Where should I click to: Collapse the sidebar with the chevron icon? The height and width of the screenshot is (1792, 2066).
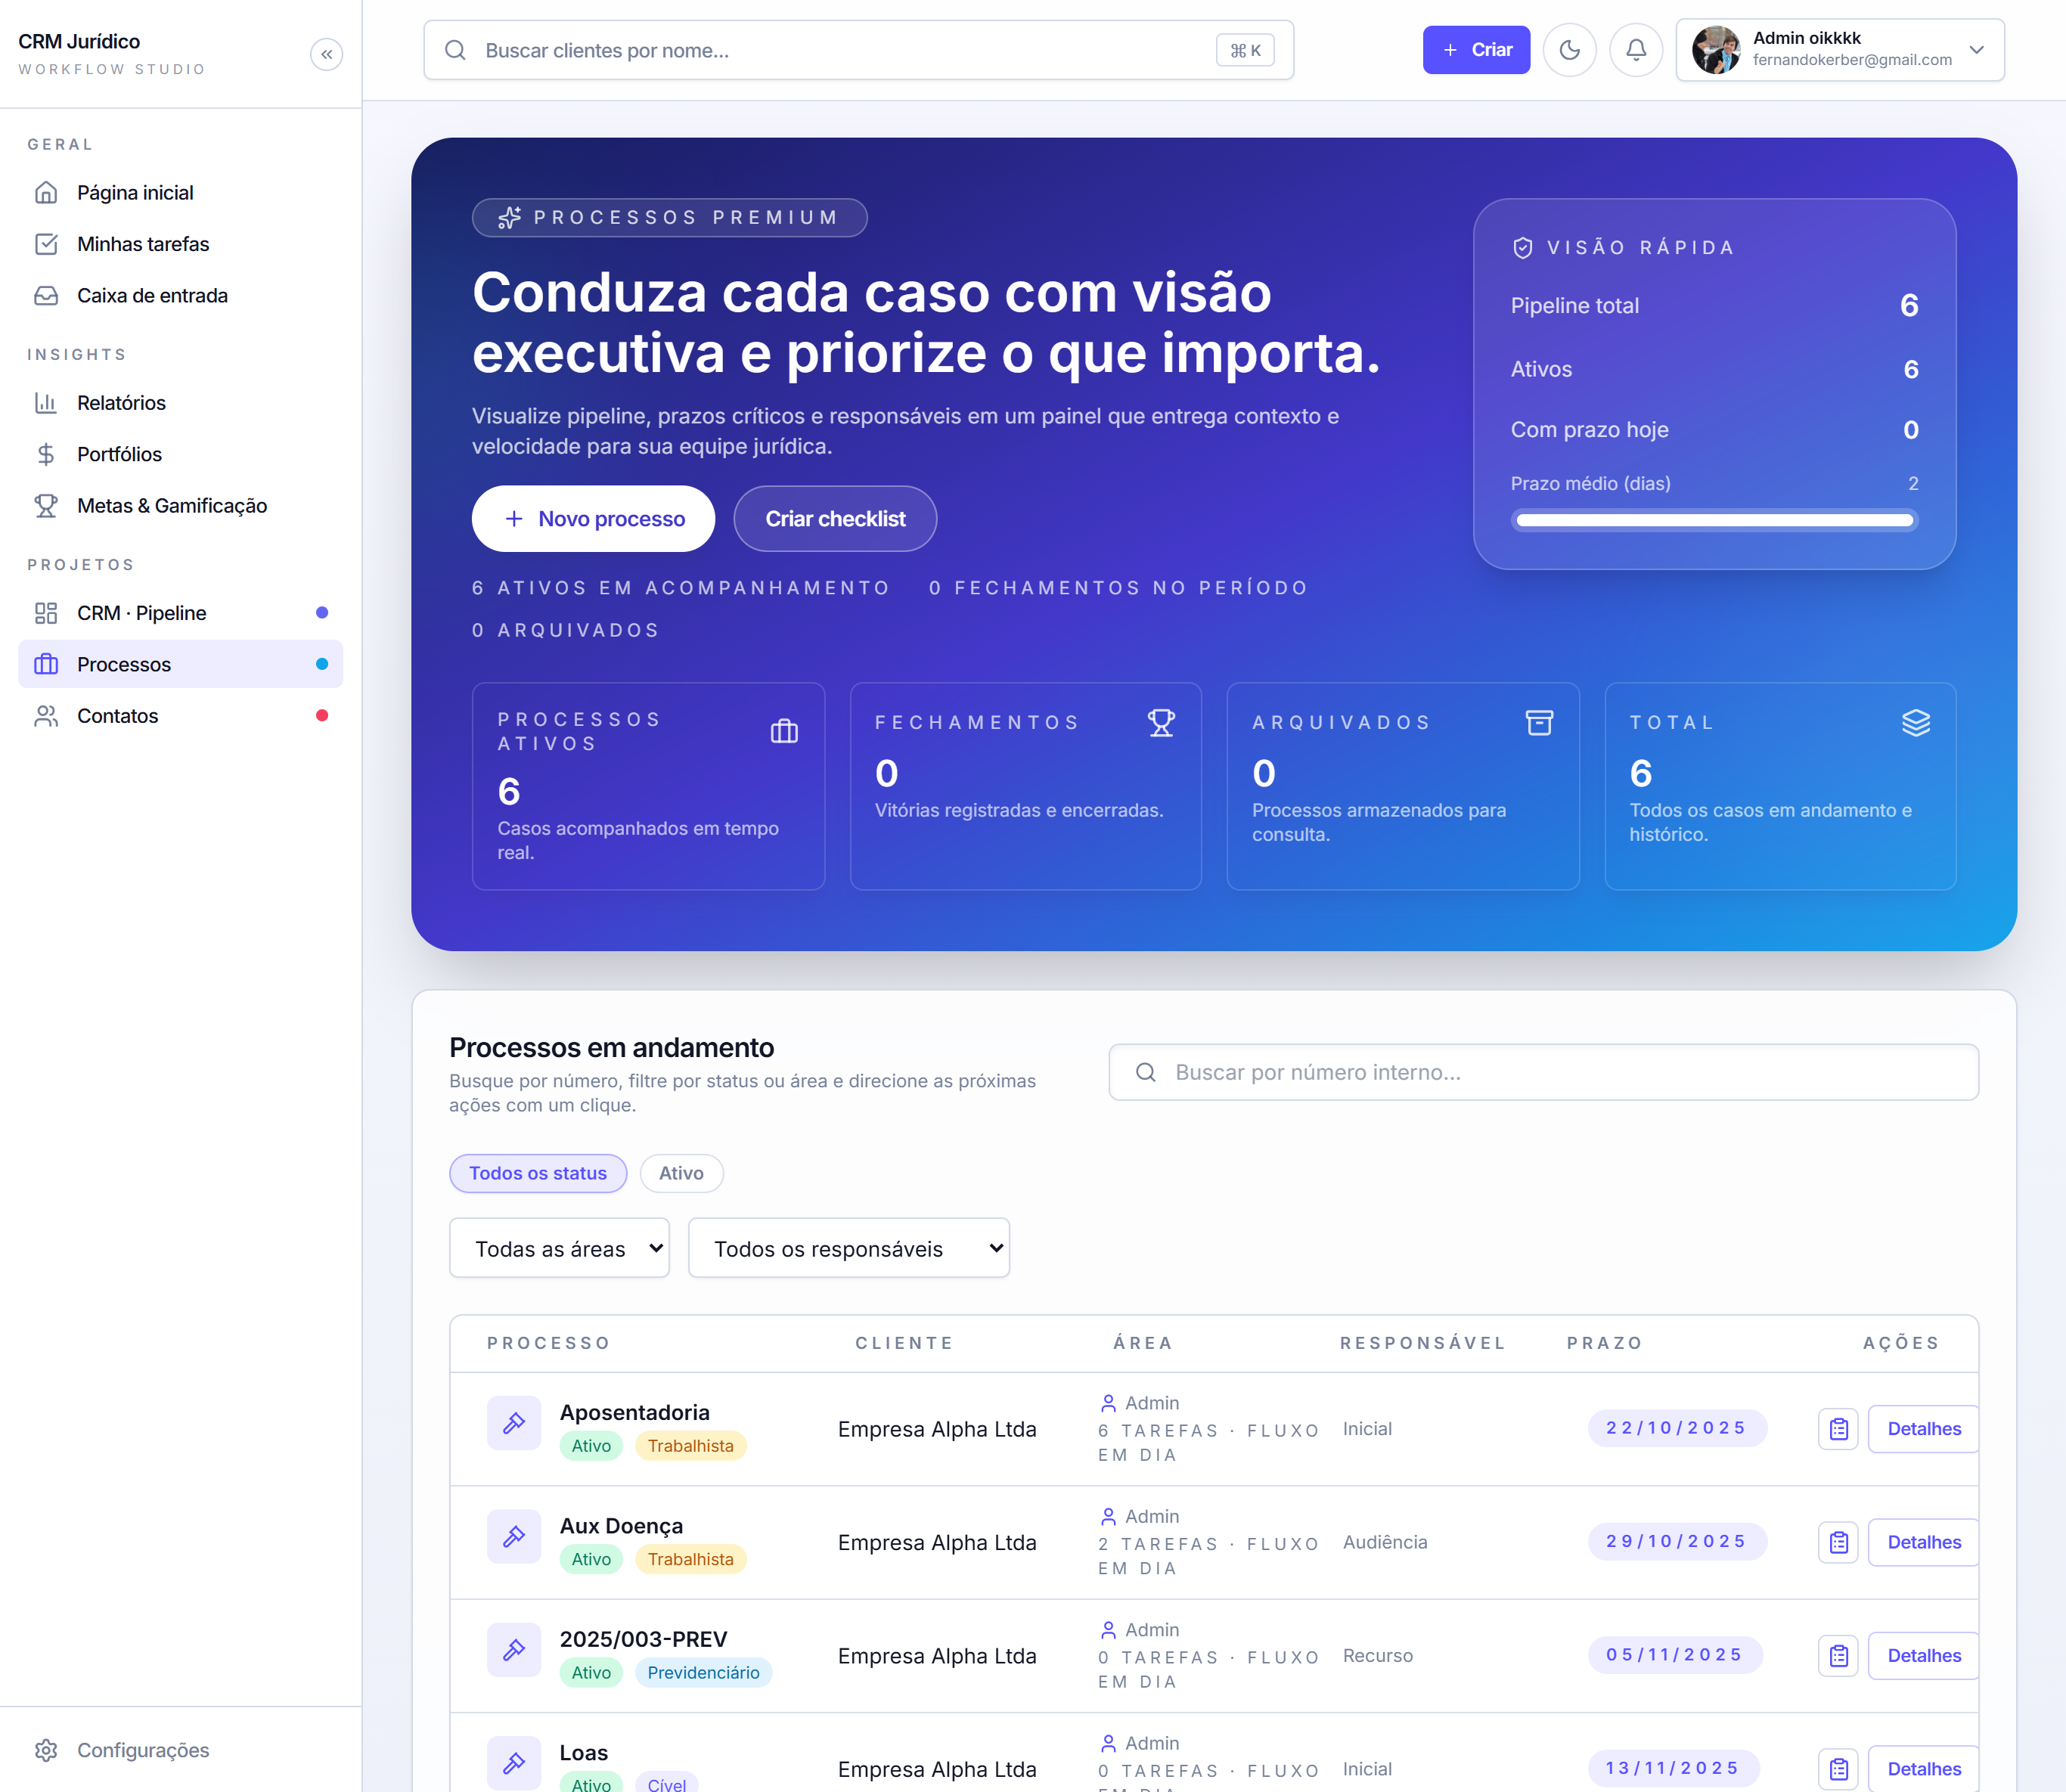(326, 54)
